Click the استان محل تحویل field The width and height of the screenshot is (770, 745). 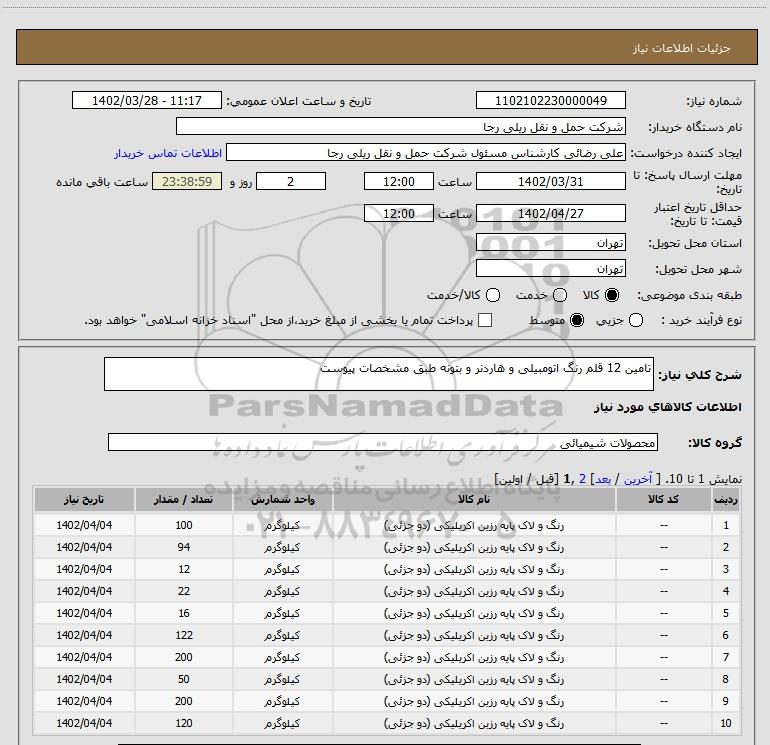point(550,242)
